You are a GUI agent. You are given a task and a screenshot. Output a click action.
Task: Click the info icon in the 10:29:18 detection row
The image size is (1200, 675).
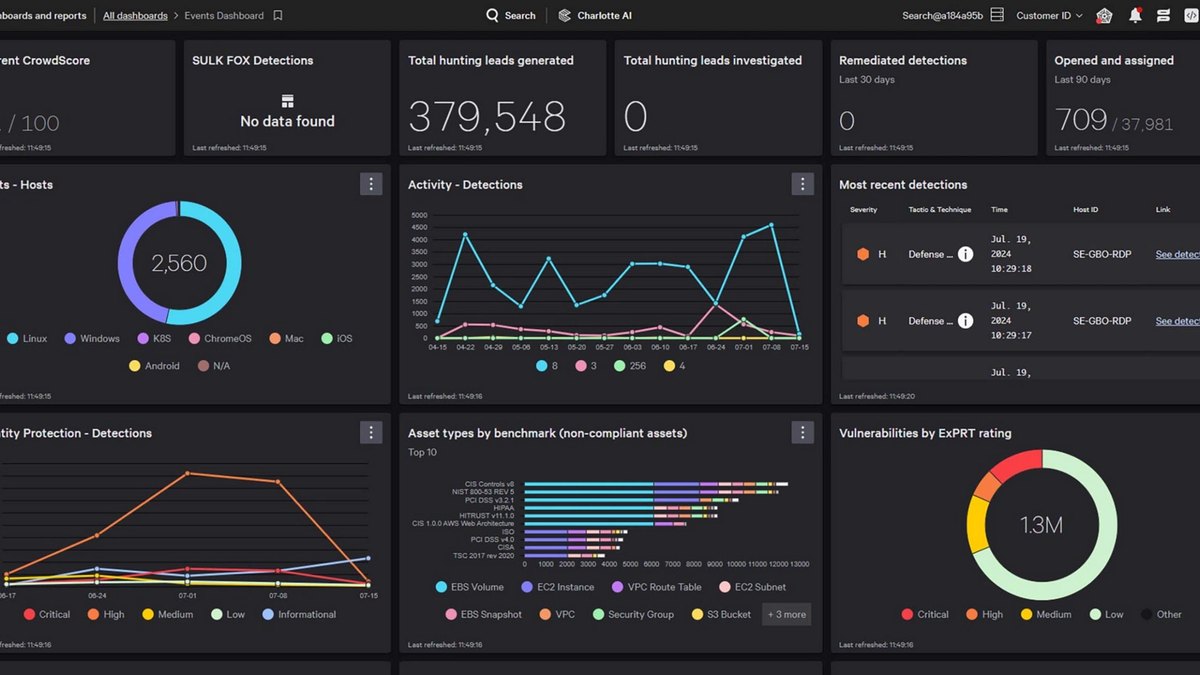(965, 255)
